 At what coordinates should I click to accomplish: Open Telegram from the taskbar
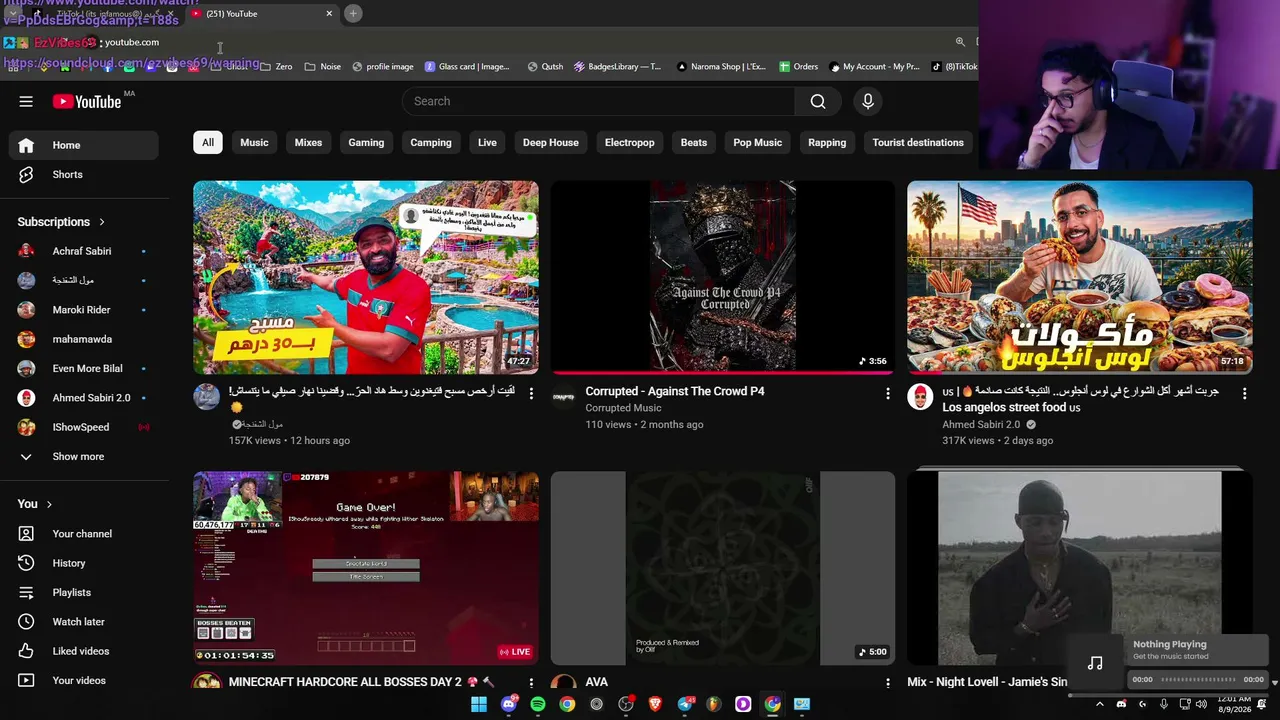click(x=685, y=704)
